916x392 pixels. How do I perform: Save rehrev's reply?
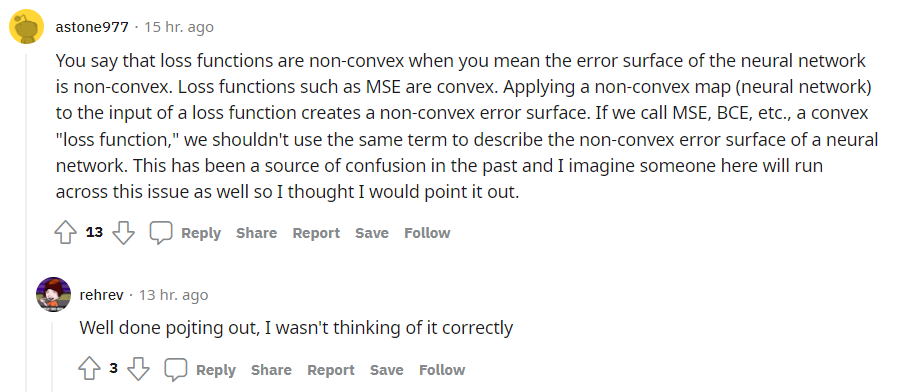(386, 370)
